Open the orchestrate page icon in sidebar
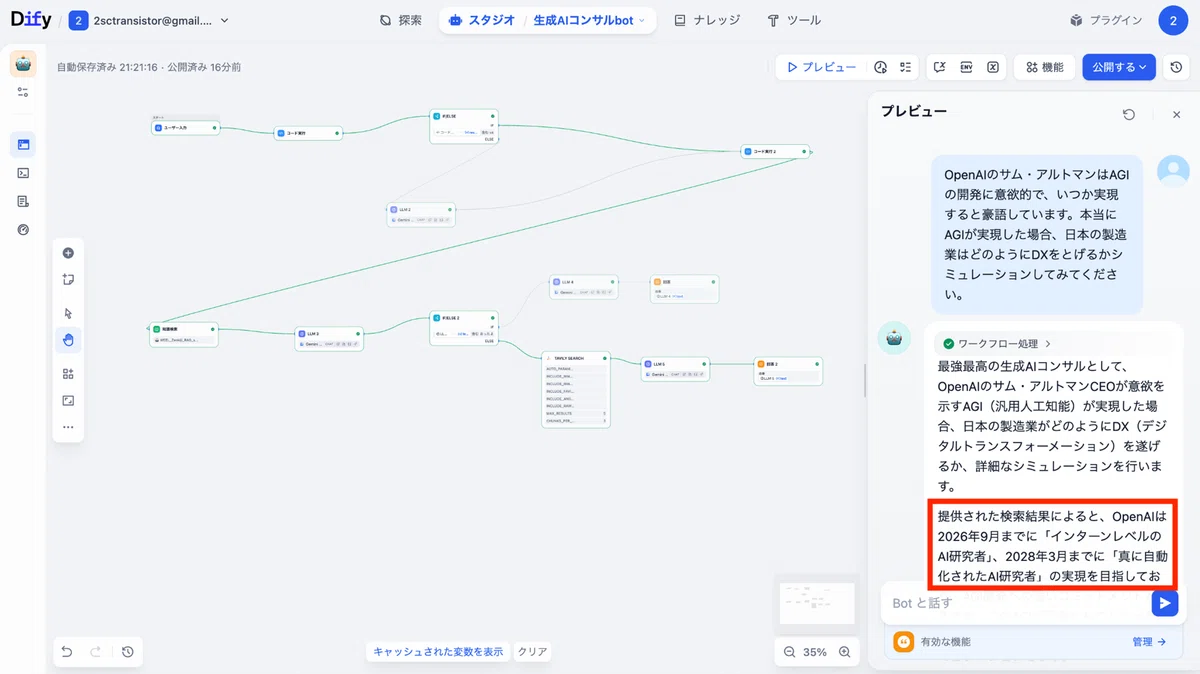 [x=23, y=145]
